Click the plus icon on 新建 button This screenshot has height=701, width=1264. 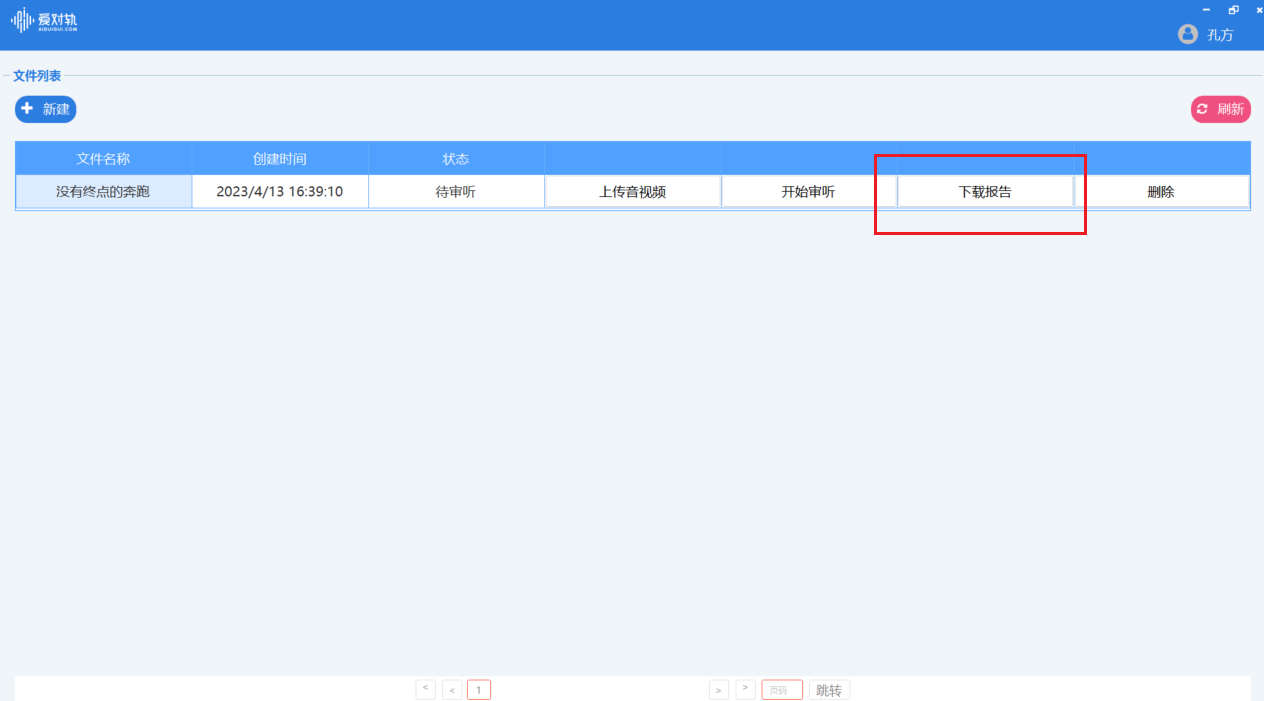[x=27, y=109]
